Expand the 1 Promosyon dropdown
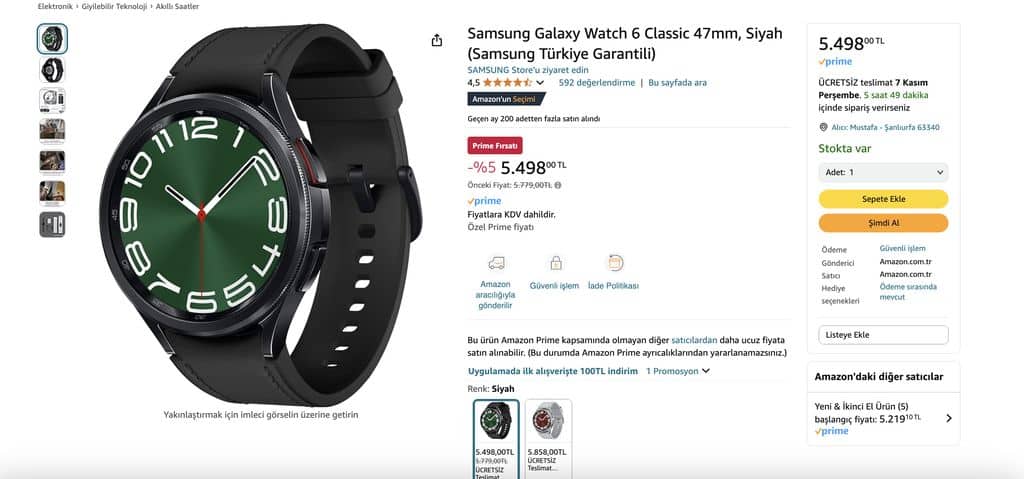Viewport: 1024px width, 479px height. (x=677, y=371)
